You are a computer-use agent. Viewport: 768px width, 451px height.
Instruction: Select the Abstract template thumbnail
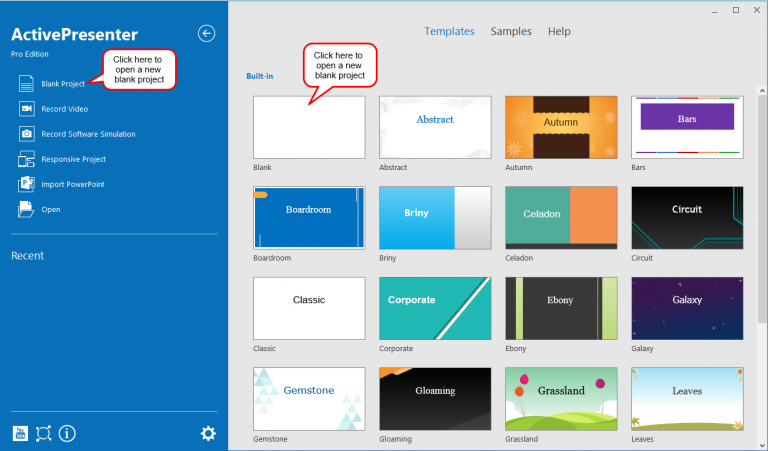[435, 127]
